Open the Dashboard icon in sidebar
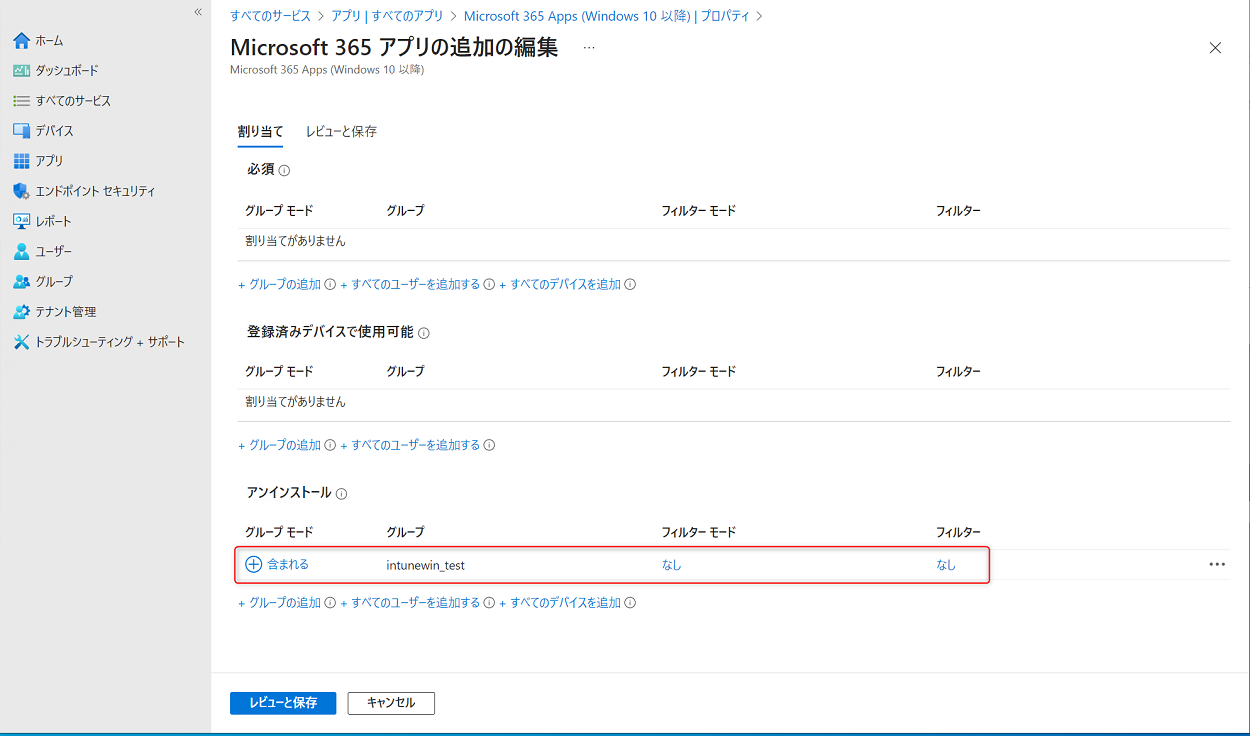Viewport: 1250px width, 736px height. point(22,71)
